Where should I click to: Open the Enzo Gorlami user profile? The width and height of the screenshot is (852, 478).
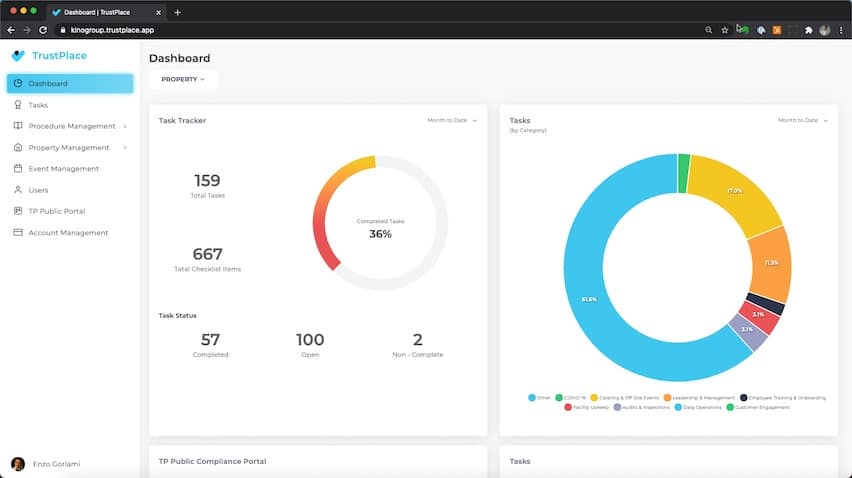[55, 464]
